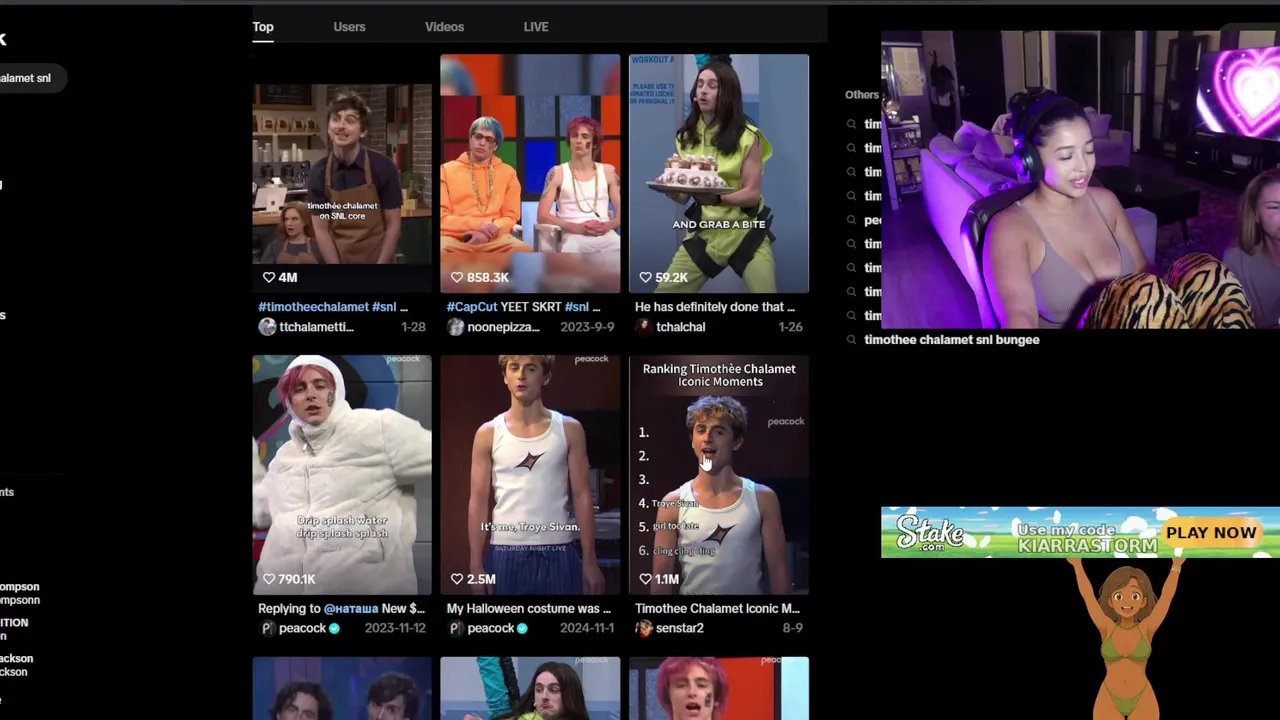Image resolution: width=1280 pixels, height=720 pixels.
Task: Tap heart icon showing 858.3K likes
Action: click(x=457, y=277)
